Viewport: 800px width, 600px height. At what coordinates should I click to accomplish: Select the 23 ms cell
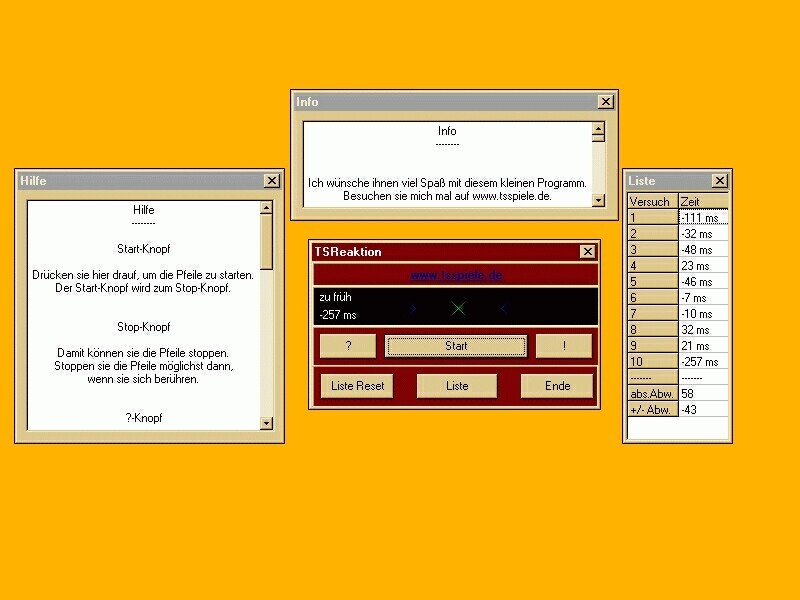pyautogui.click(x=704, y=266)
